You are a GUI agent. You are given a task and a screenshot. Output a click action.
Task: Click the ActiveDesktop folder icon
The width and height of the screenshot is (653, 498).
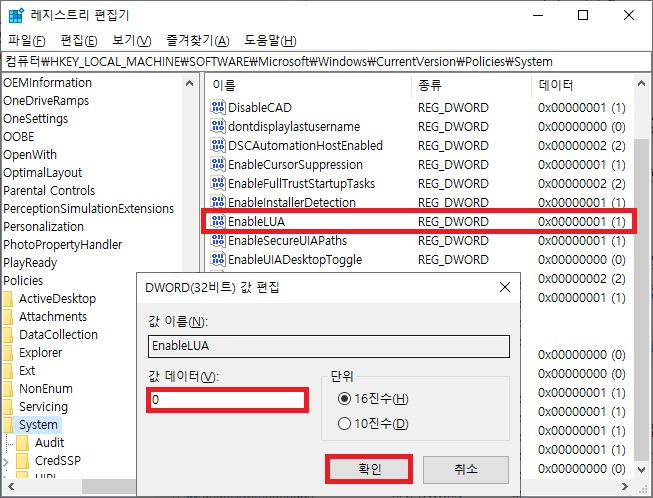[x=8, y=299]
